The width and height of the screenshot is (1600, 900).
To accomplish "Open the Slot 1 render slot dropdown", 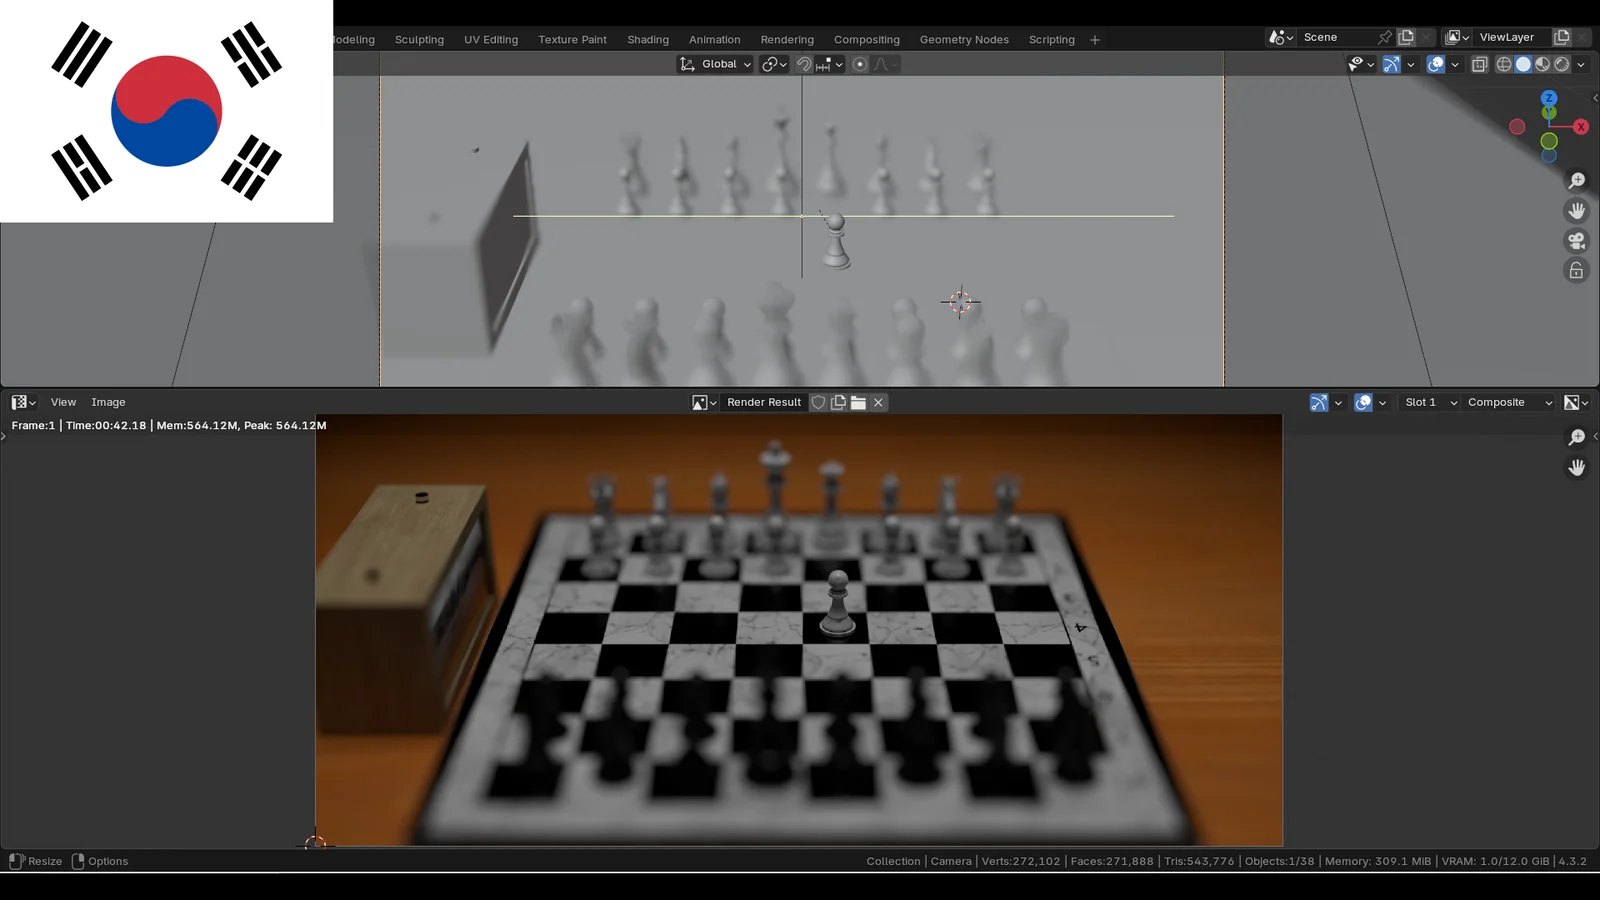I will pos(1428,402).
